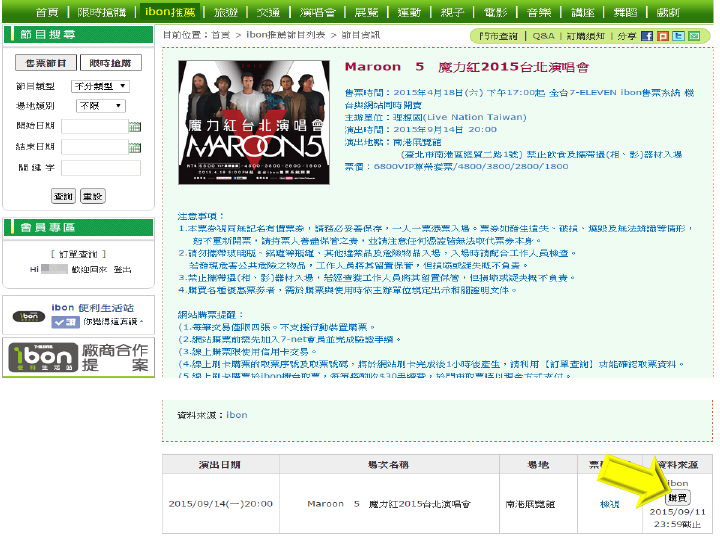This screenshot has width=720, height=540.
Task: Click the 會員專區 panel header
Action: click(79, 227)
